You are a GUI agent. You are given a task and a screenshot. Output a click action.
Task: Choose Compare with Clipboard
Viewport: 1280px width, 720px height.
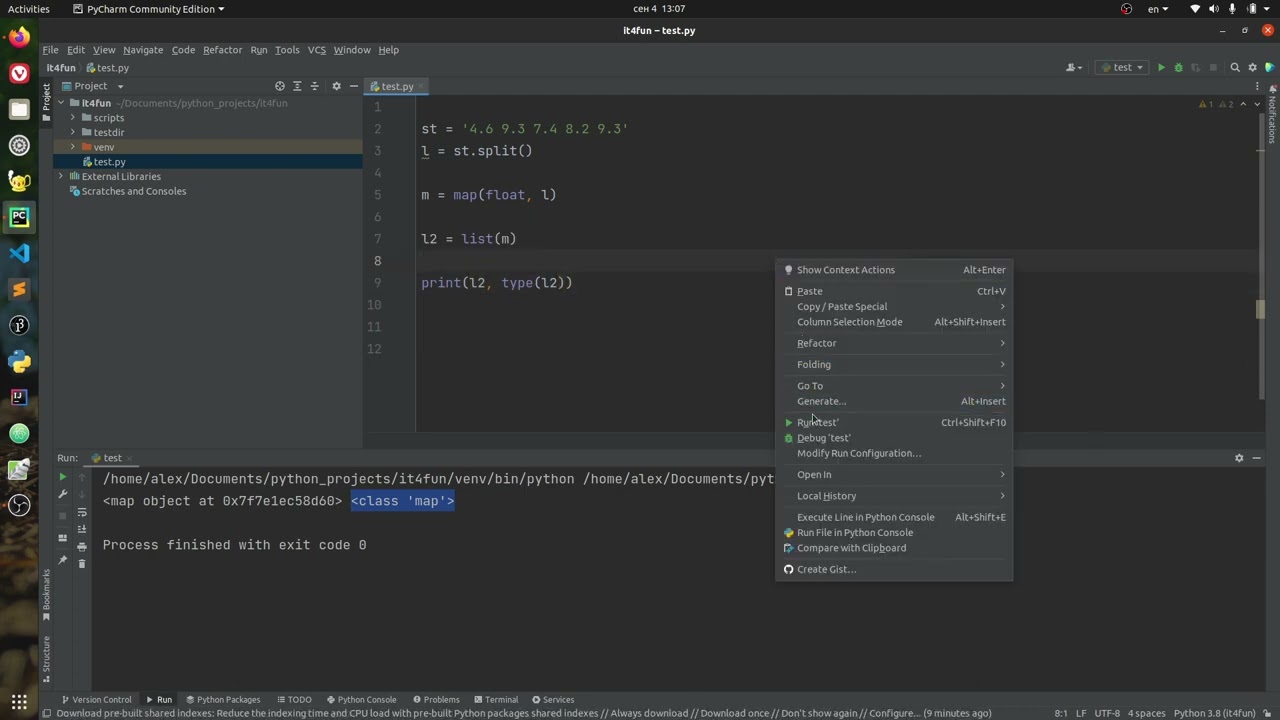tap(894, 548)
